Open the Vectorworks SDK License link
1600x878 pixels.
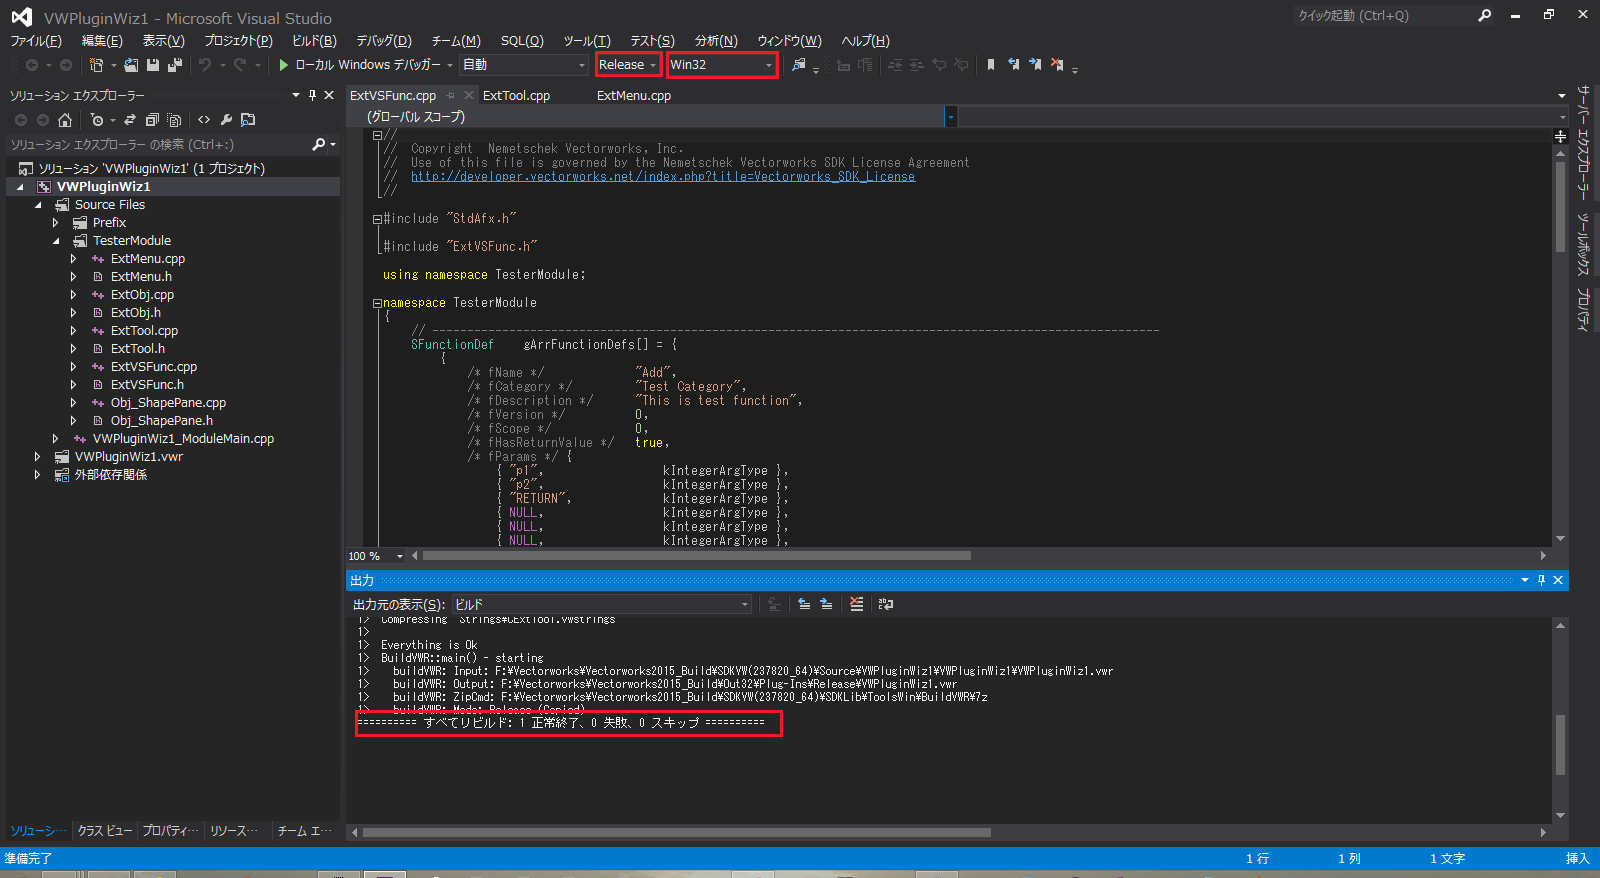[x=663, y=177]
